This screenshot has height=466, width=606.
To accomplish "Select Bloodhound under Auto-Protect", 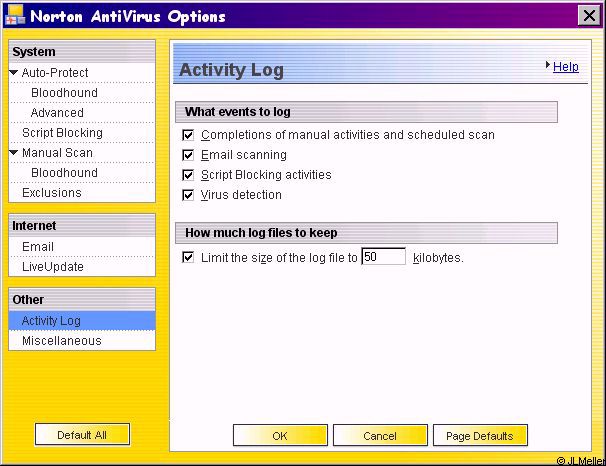I will 64,93.
